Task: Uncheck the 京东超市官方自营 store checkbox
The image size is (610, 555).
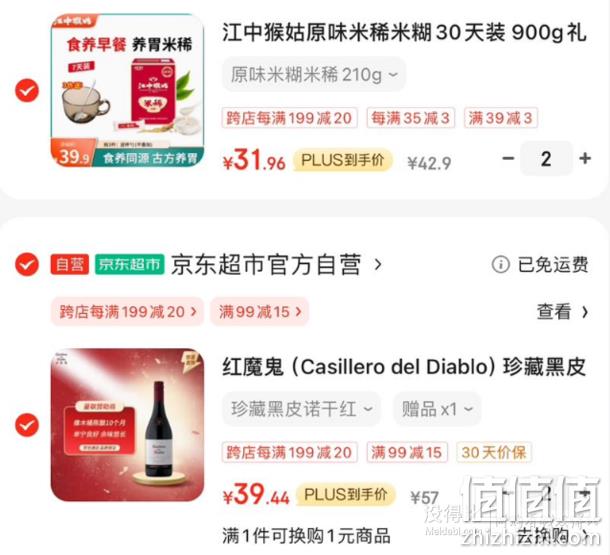Action: (x=27, y=264)
